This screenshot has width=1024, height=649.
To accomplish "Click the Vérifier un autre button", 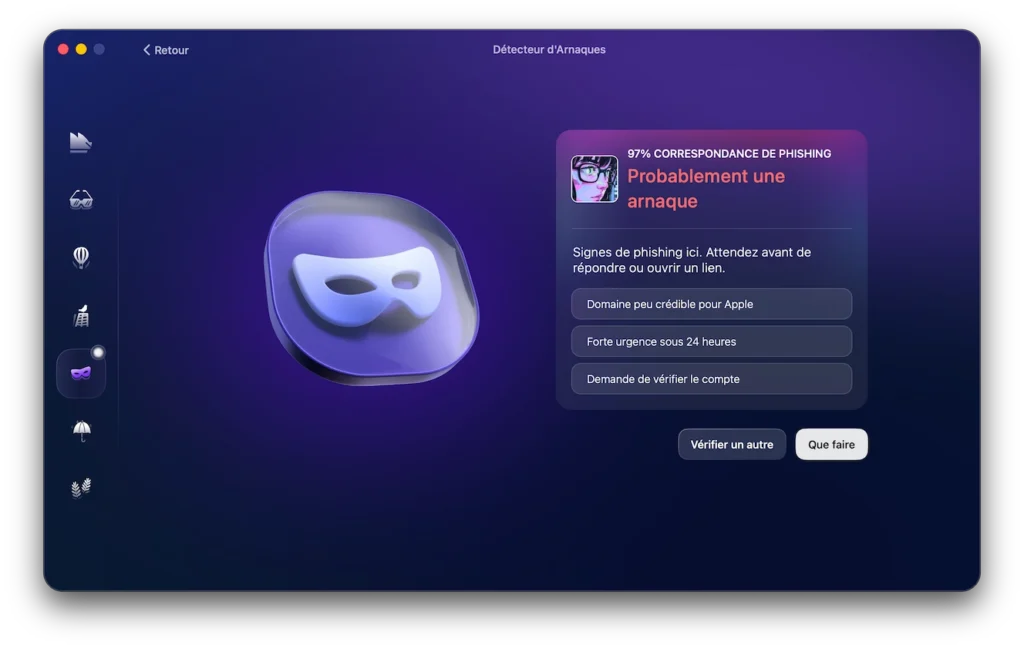I will pyautogui.click(x=731, y=444).
